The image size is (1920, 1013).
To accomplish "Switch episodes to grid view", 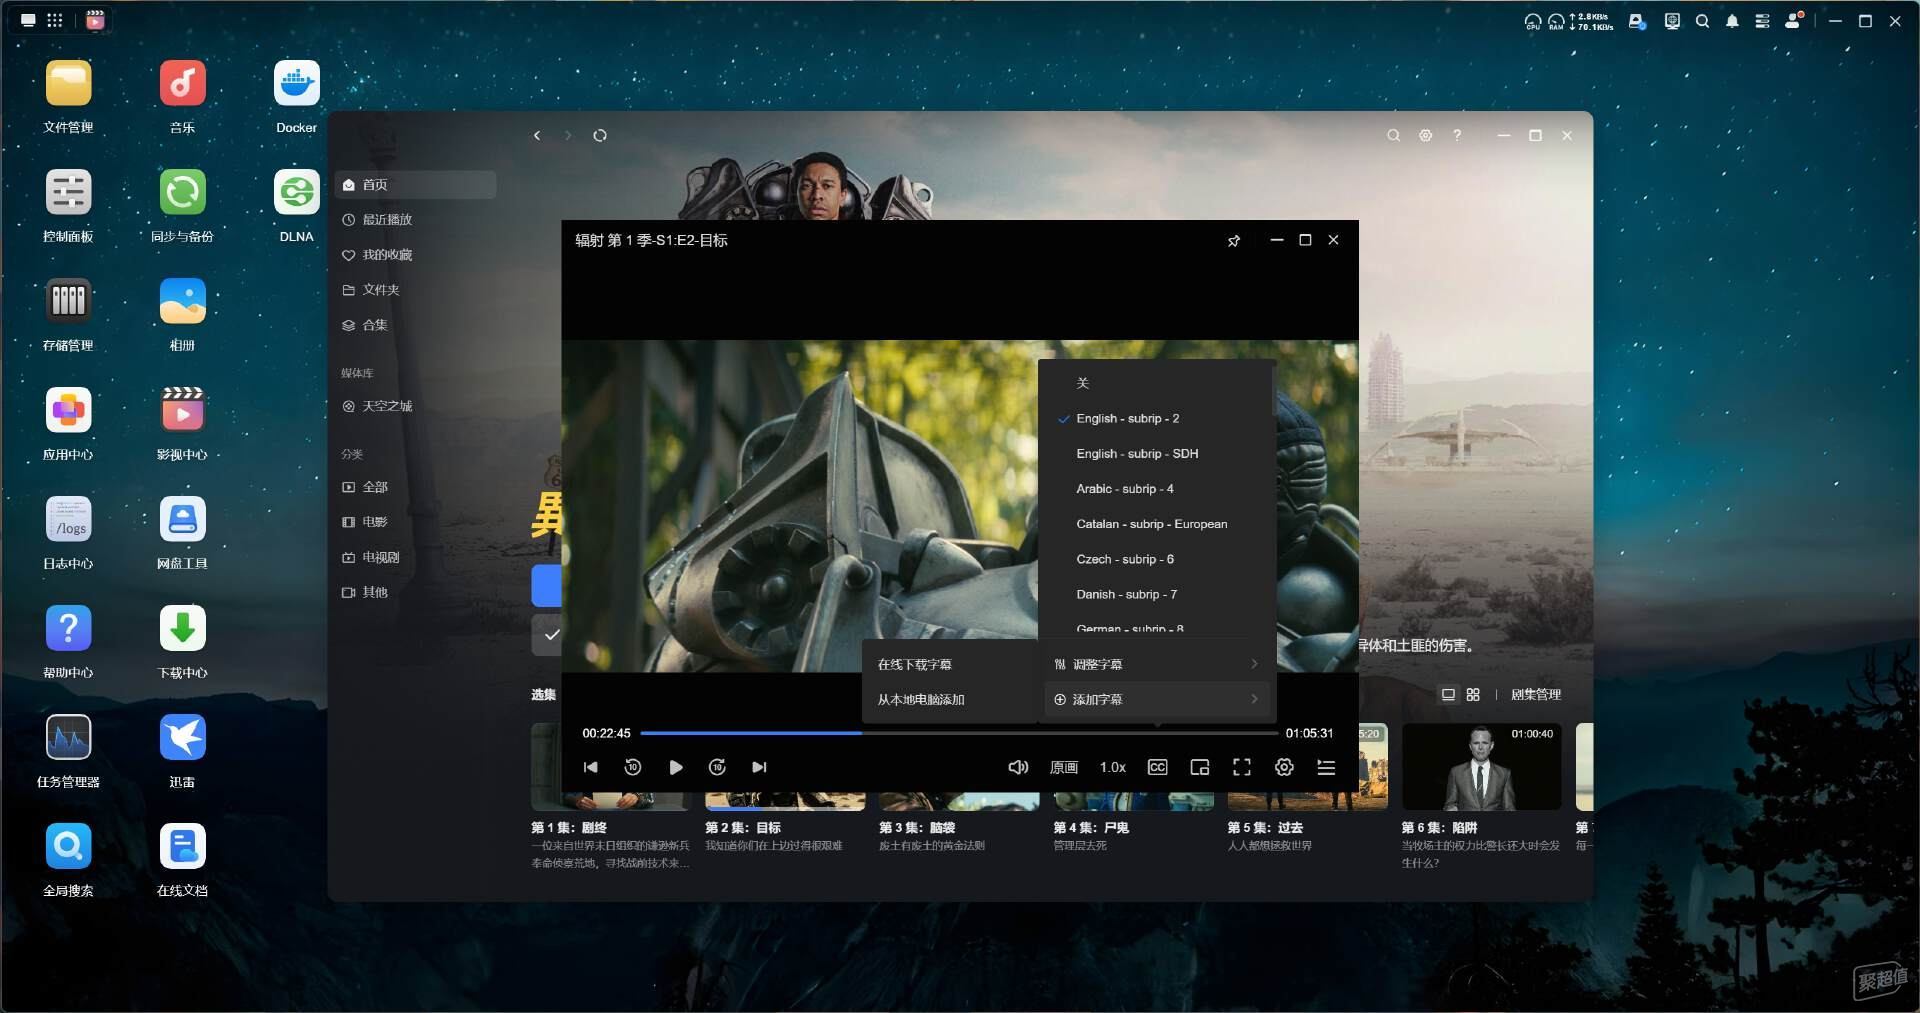I will (x=1473, y=694).
